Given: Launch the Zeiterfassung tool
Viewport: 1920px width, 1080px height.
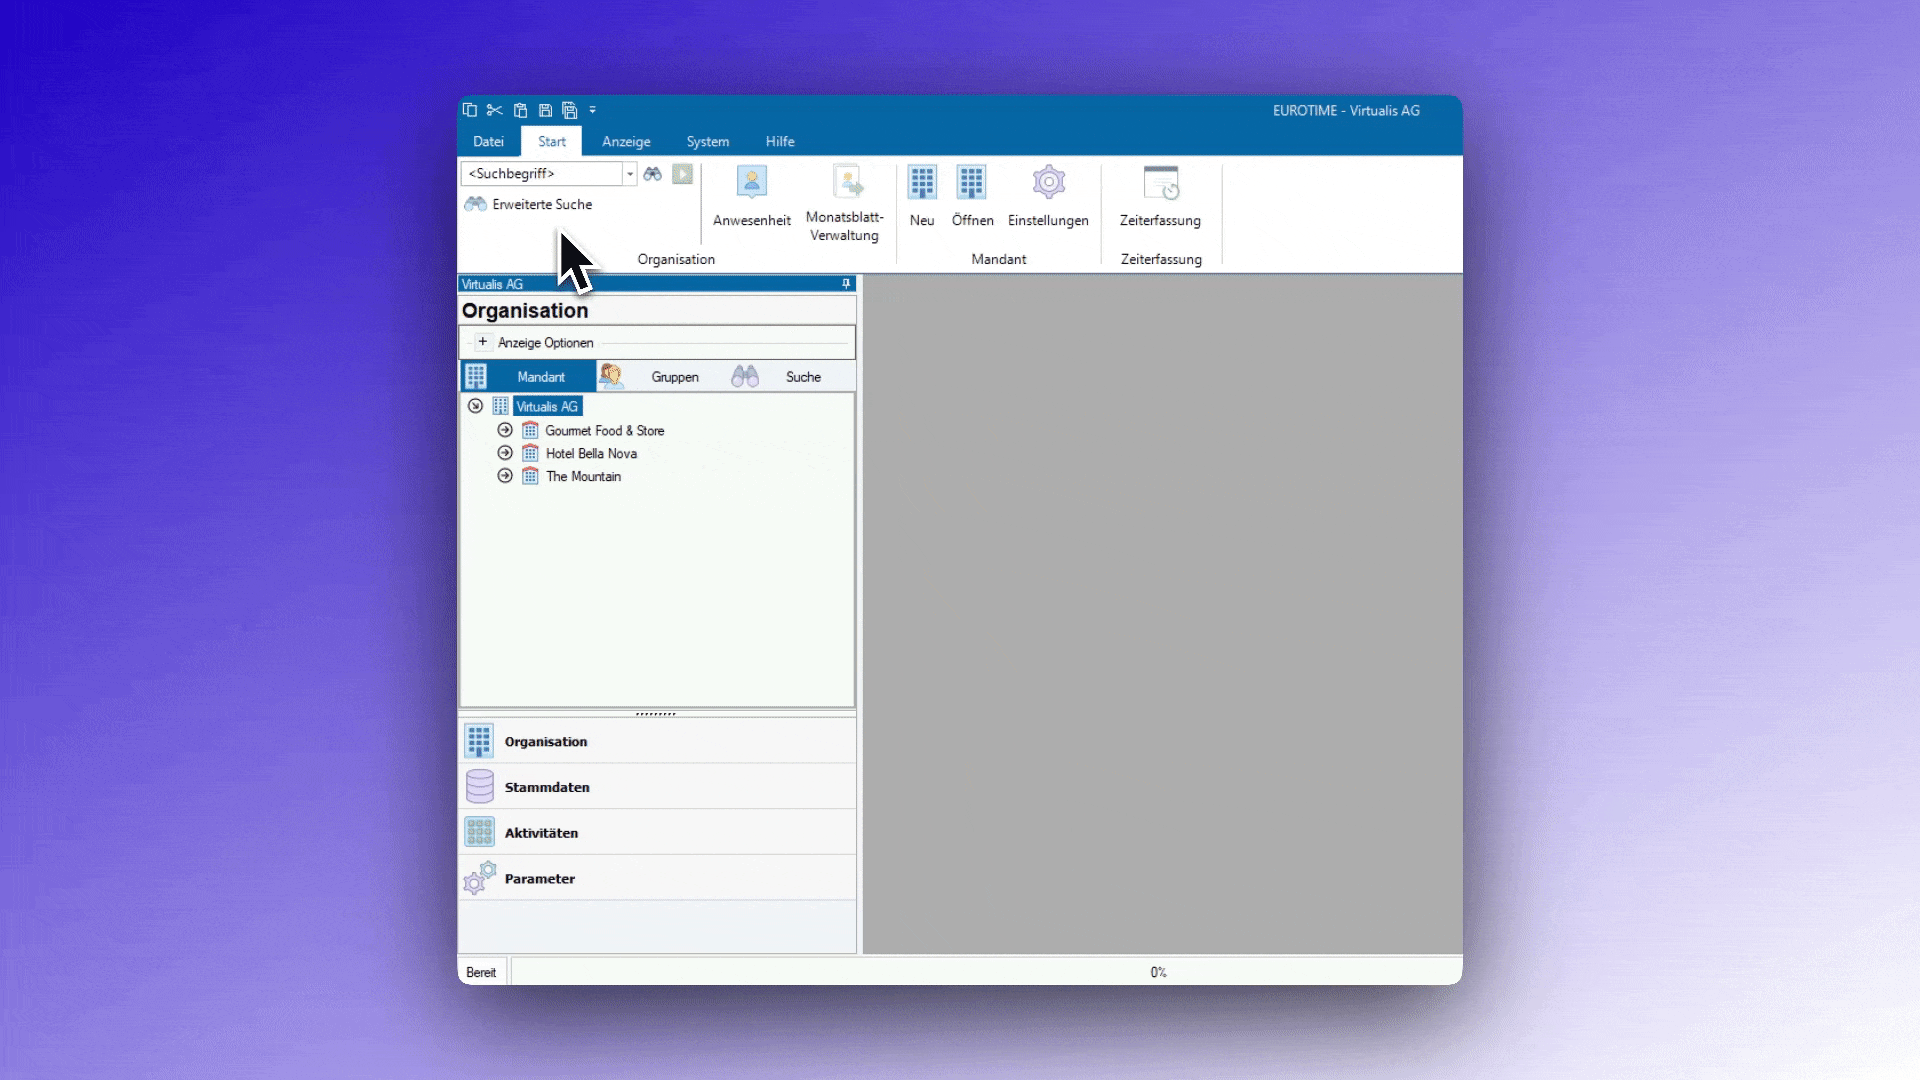Looking at the screenshot, I should [x=1160, y=196].
